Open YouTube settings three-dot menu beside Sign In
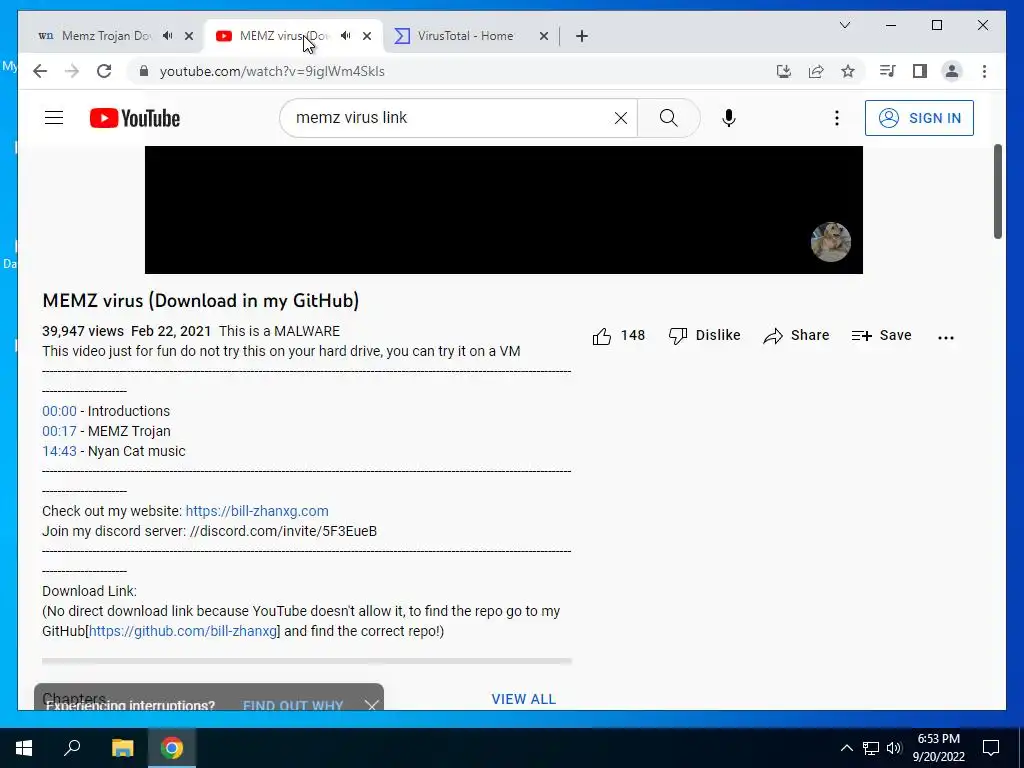The width and height of the screenshot is (1024, 768). [x=837, y=118]
